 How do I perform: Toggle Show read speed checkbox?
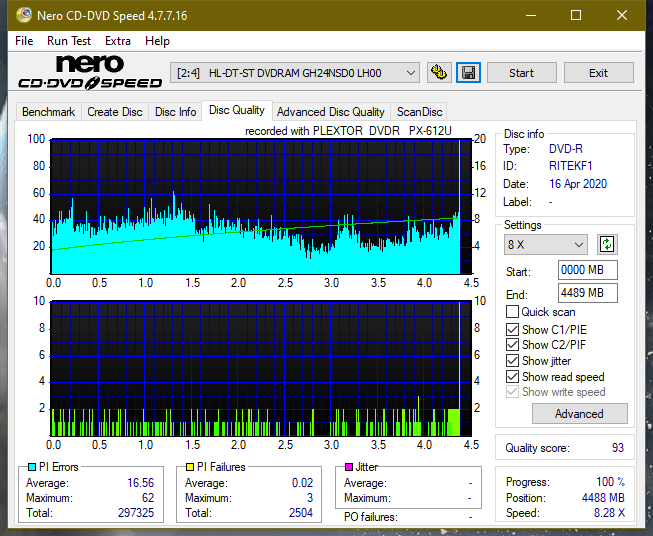[x=512, y=376]
